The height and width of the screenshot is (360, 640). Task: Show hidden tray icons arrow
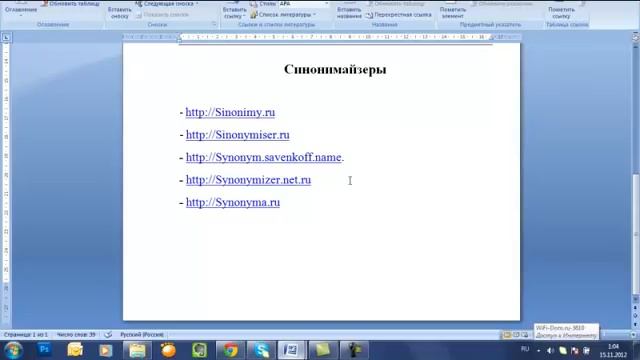click(x=539, y=351)
